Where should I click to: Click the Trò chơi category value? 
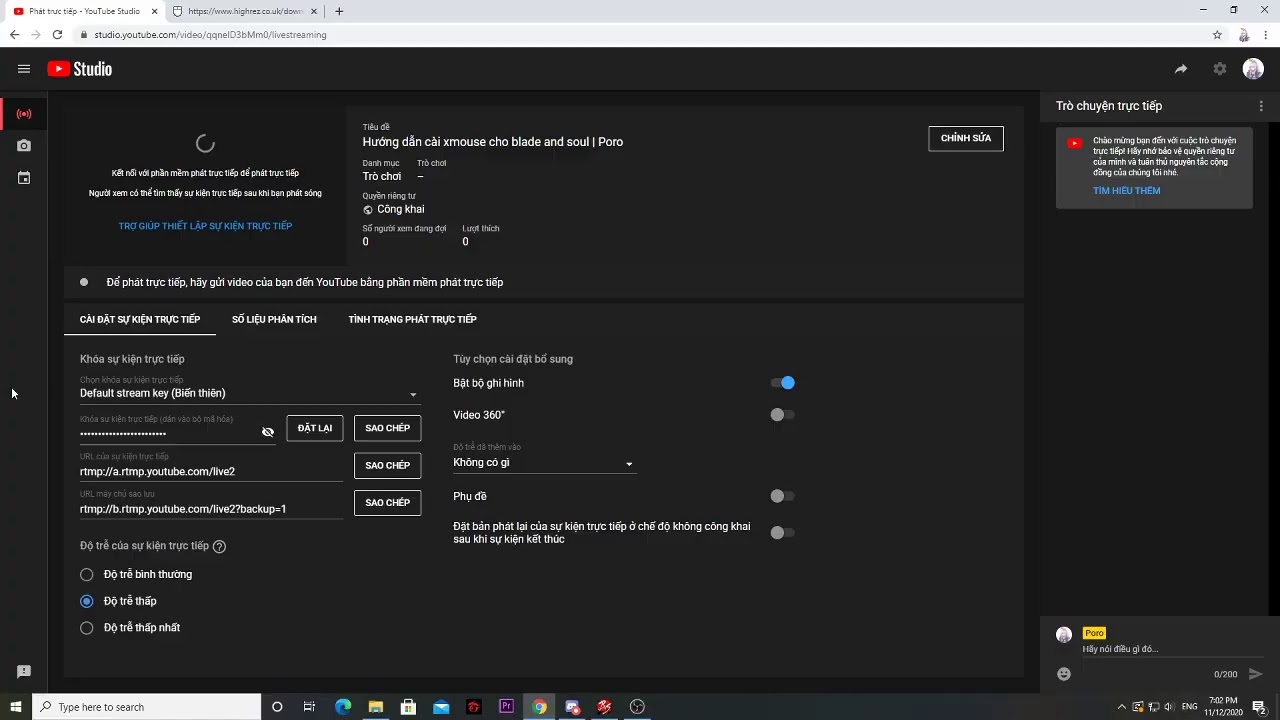point(382,176)
